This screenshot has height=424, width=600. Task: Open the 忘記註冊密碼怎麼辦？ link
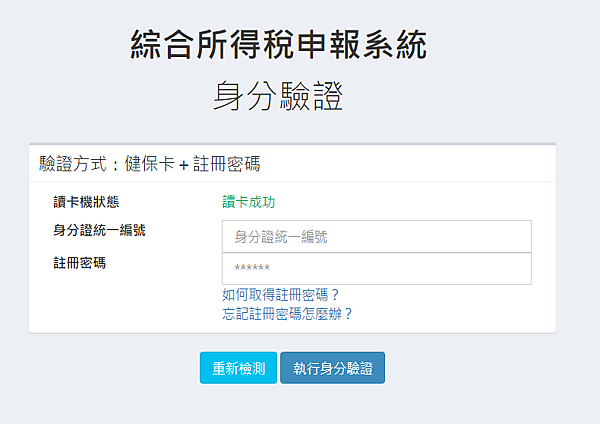click(287, 314)
